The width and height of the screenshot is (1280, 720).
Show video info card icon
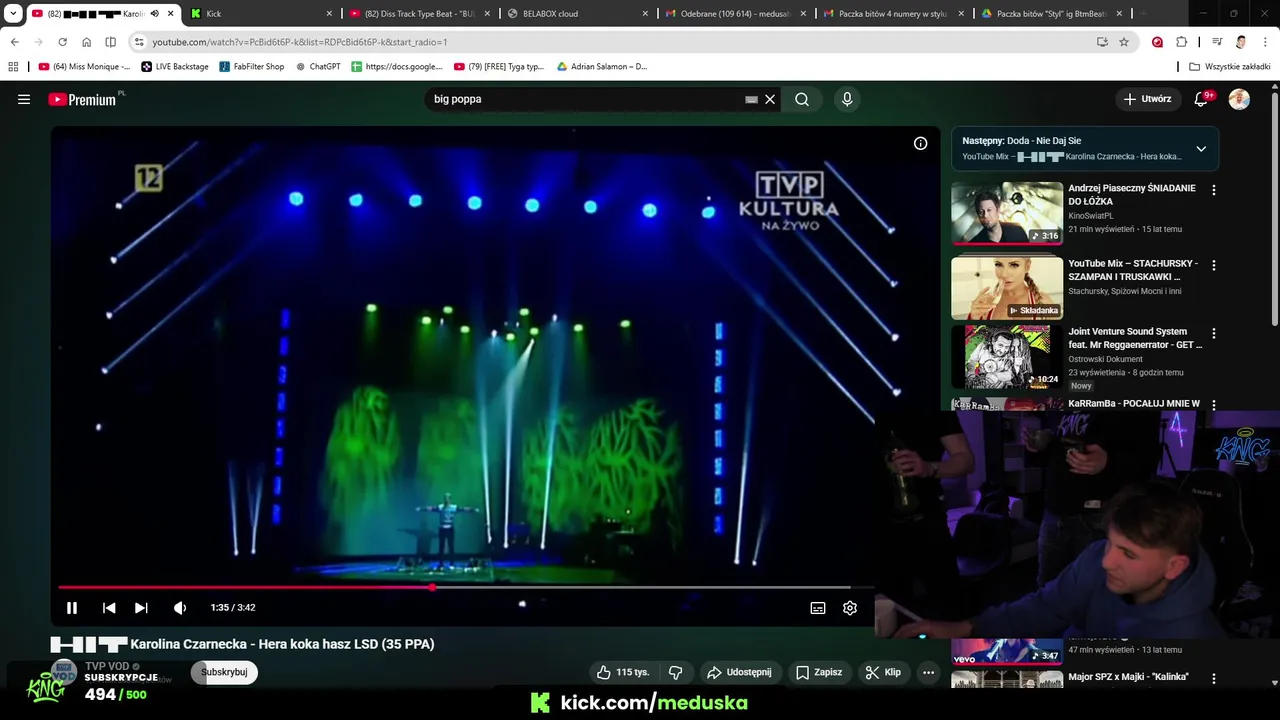tap(920, 143)
